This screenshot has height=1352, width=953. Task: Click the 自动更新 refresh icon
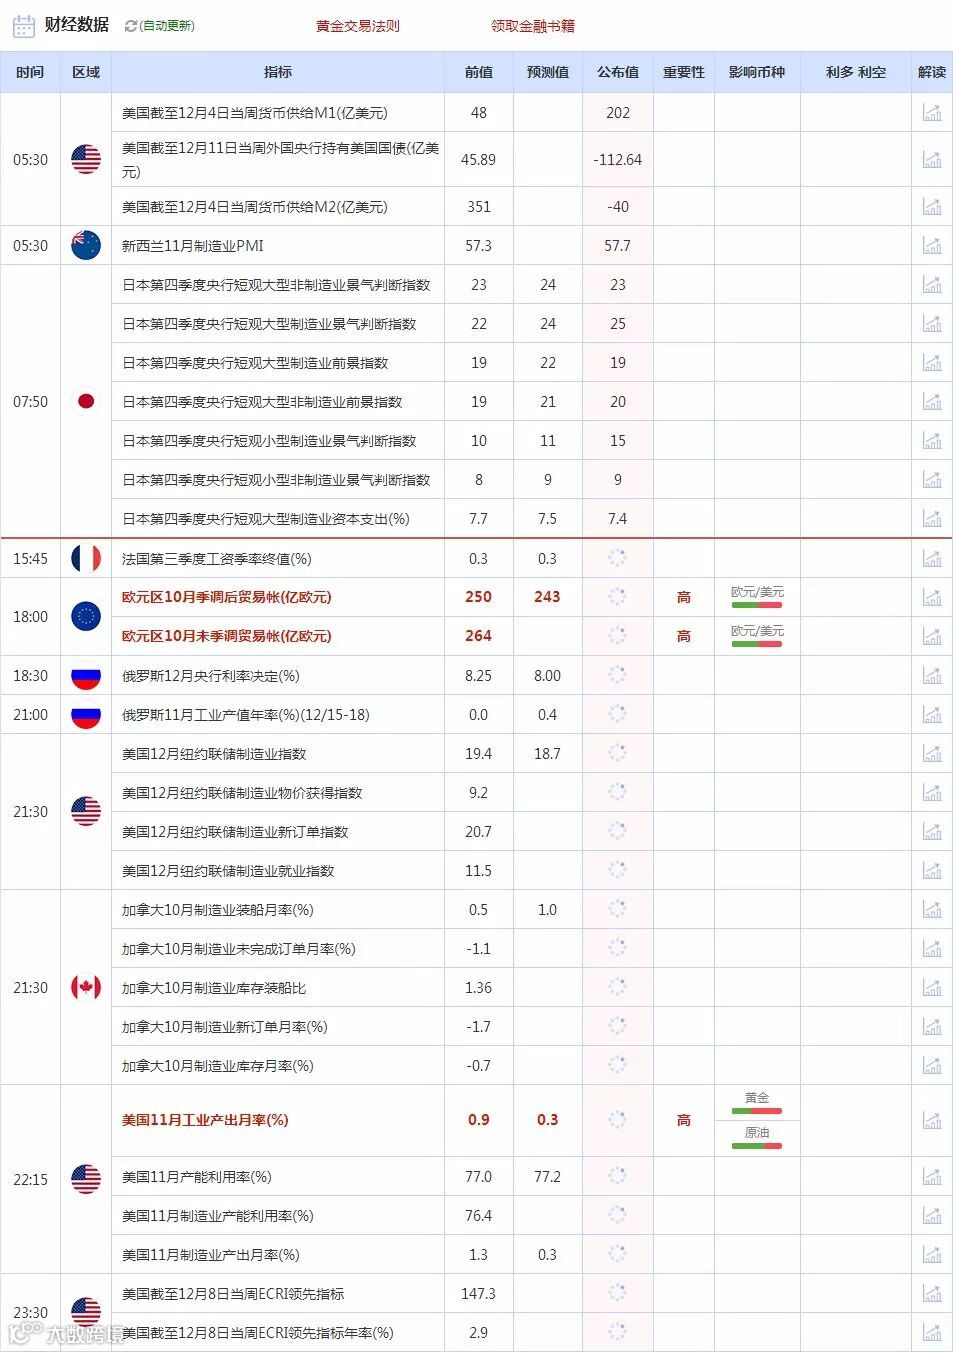point(130,26)
